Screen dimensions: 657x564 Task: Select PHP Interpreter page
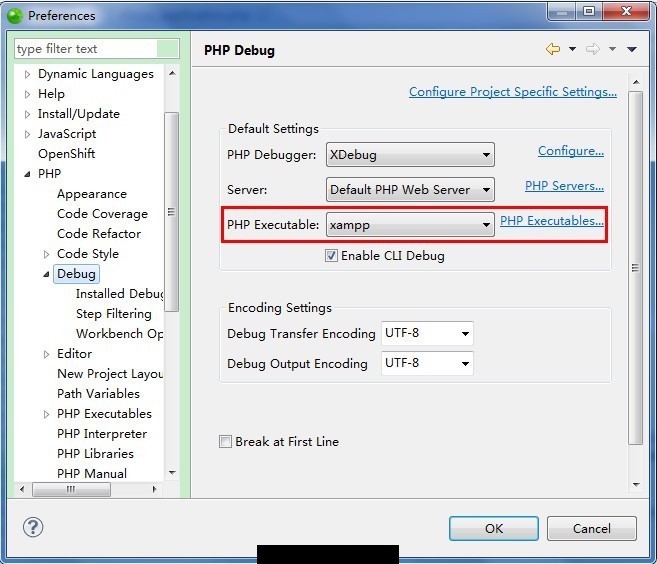pos(102,434)
